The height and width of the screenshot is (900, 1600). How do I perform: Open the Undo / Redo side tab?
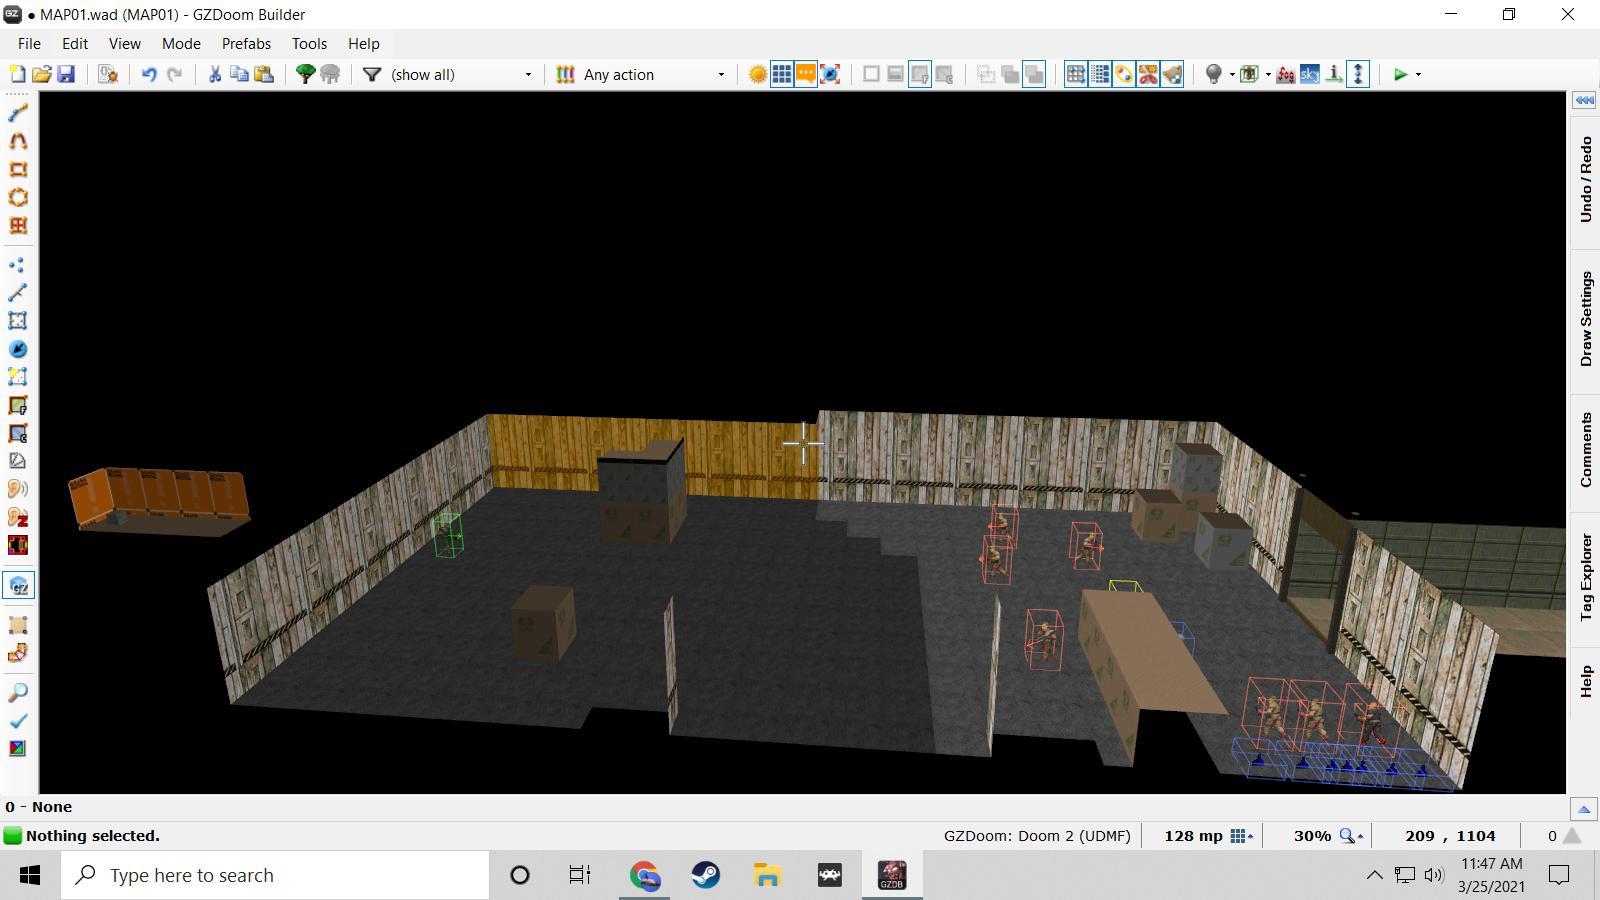pyautogui.click(x=1585, y=180)
